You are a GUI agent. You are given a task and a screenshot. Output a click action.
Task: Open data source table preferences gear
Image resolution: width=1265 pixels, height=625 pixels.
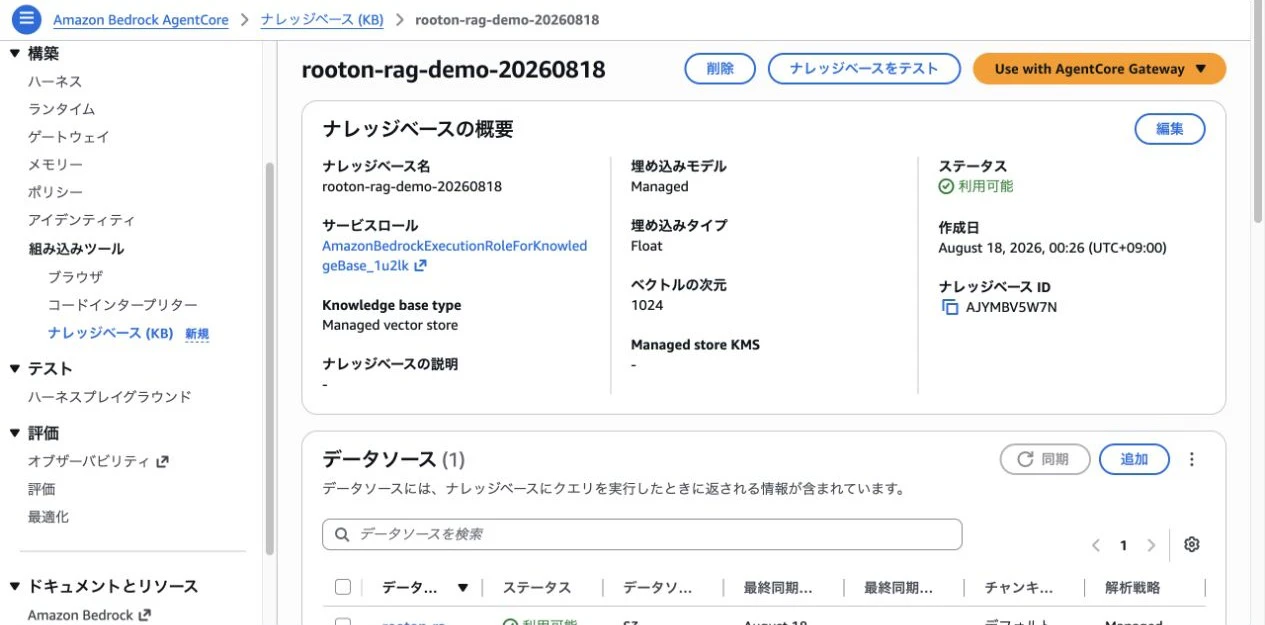(x=1191, y=544)
